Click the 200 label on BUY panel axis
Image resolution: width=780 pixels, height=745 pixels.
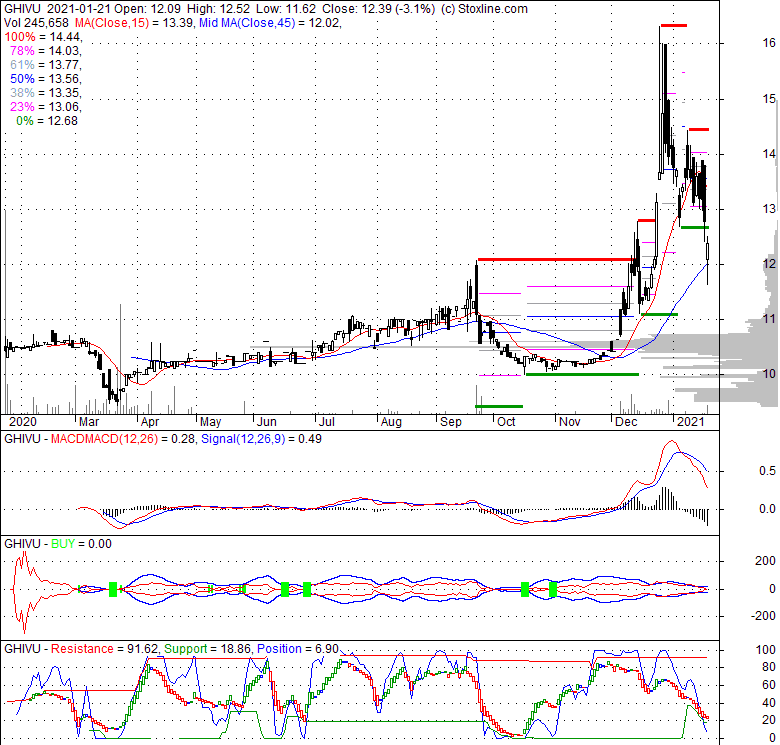click(766, 561)
